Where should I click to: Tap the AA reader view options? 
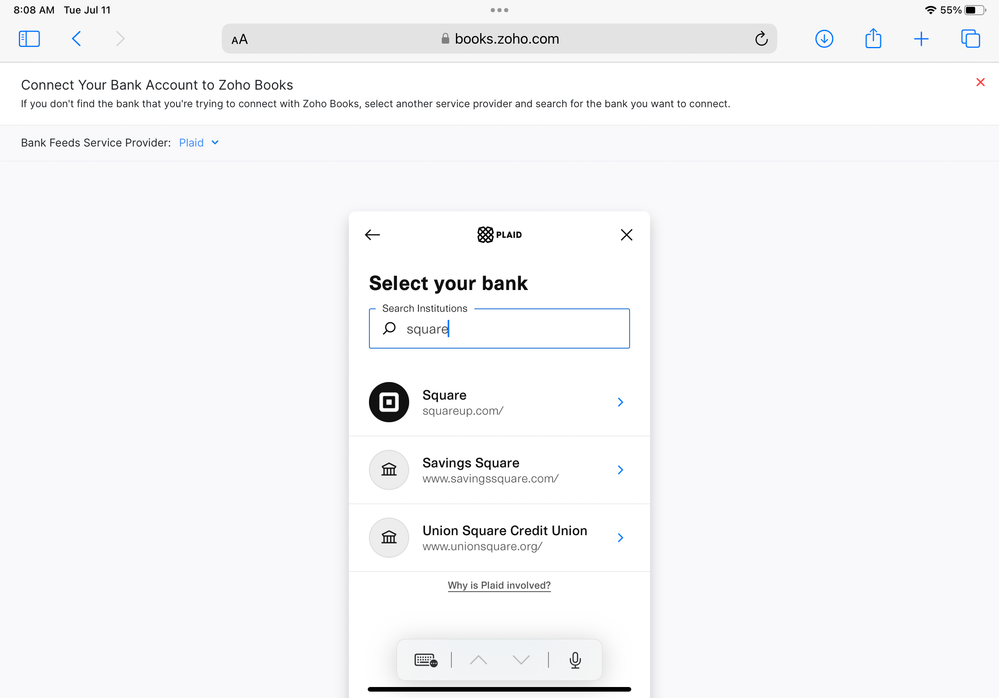tap(240, 40)
